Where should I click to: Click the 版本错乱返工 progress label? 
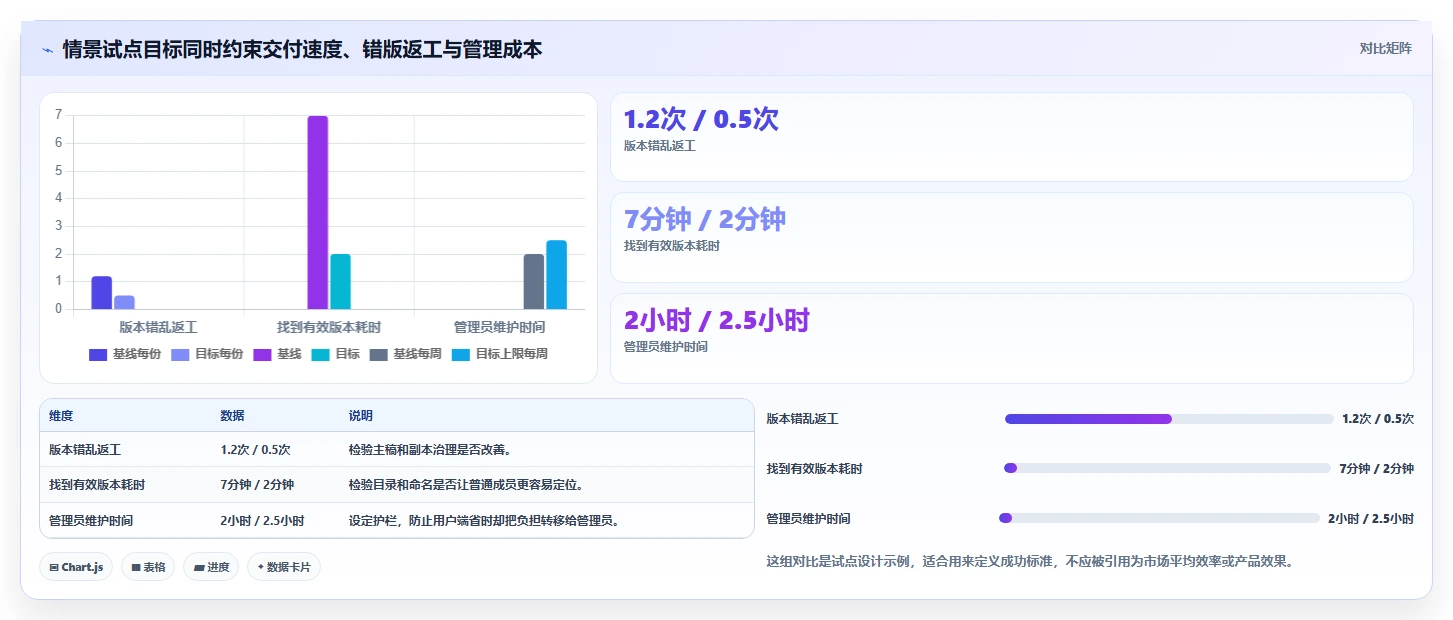pos(803,419)
